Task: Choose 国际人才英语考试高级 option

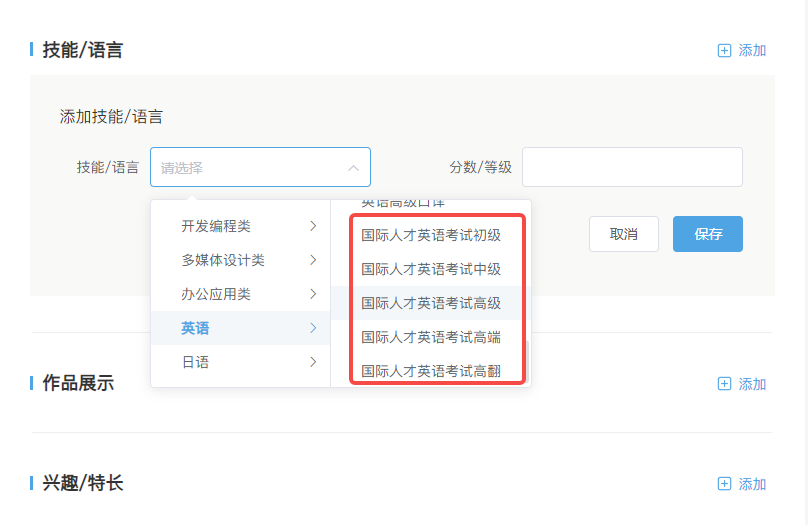Action: click(431, 303)
